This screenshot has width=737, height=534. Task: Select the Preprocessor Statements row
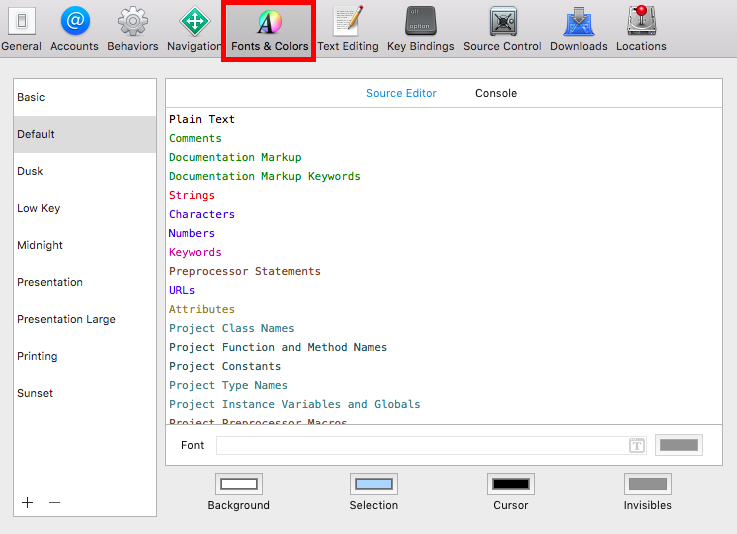point(444,271)
